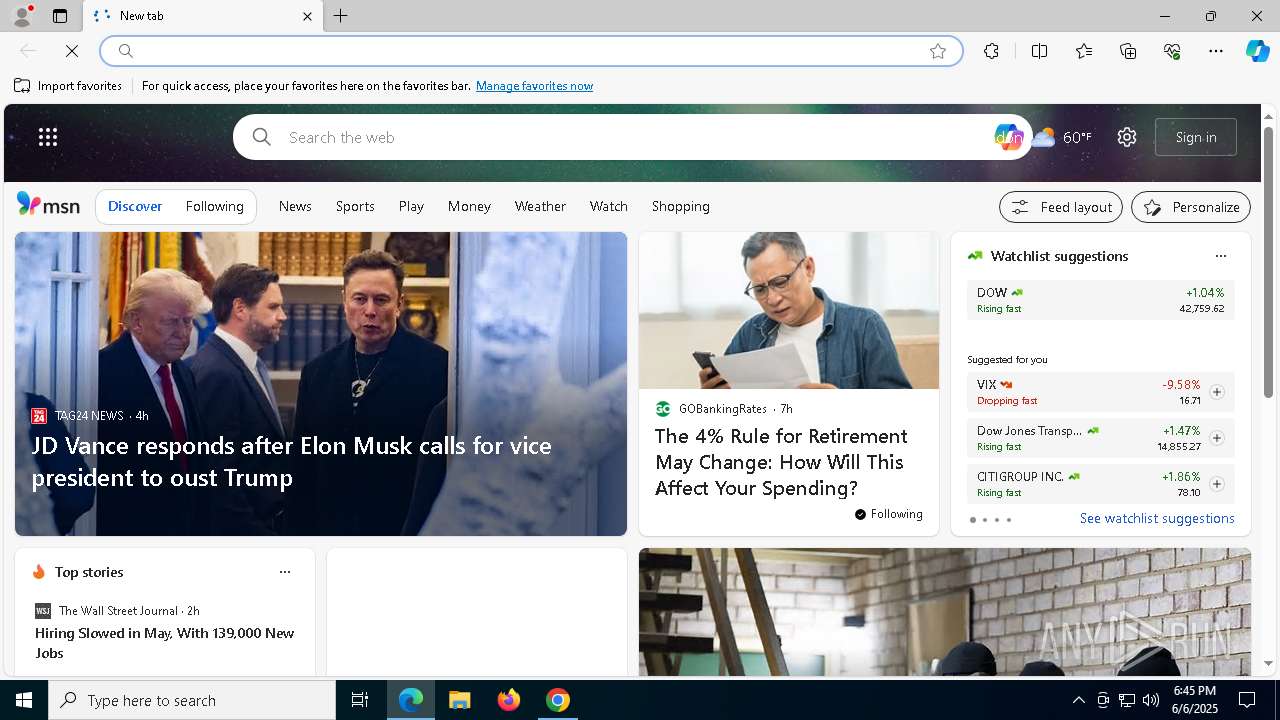Toggle split screen view
Image resolution: width=1280 pixels, height=720 pixels.
(1039, 51)
